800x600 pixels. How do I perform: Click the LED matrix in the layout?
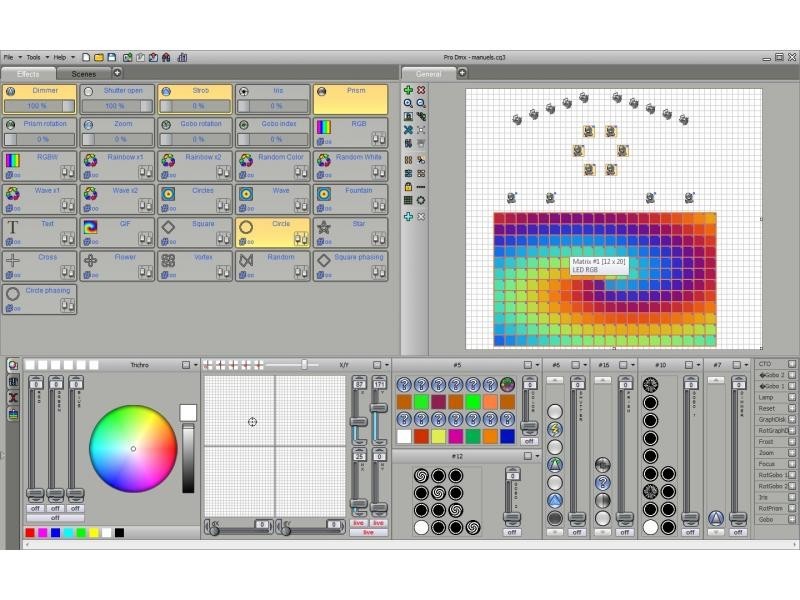[605, 280]
